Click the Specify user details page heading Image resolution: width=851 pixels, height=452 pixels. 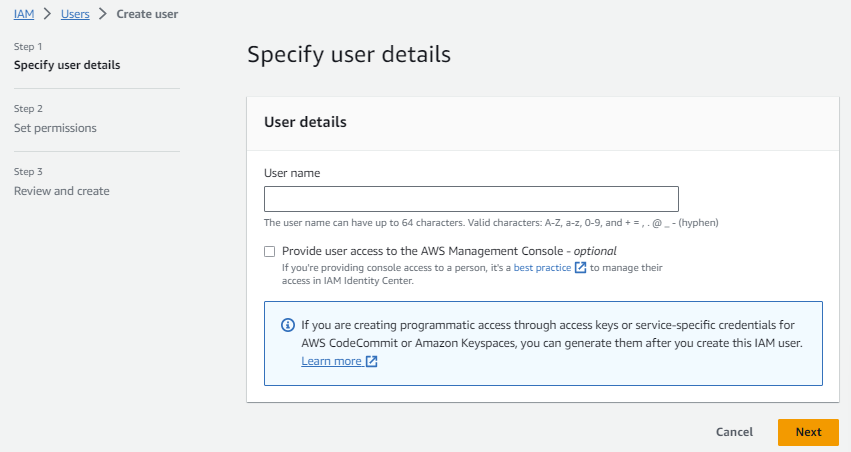coord(348,54)
